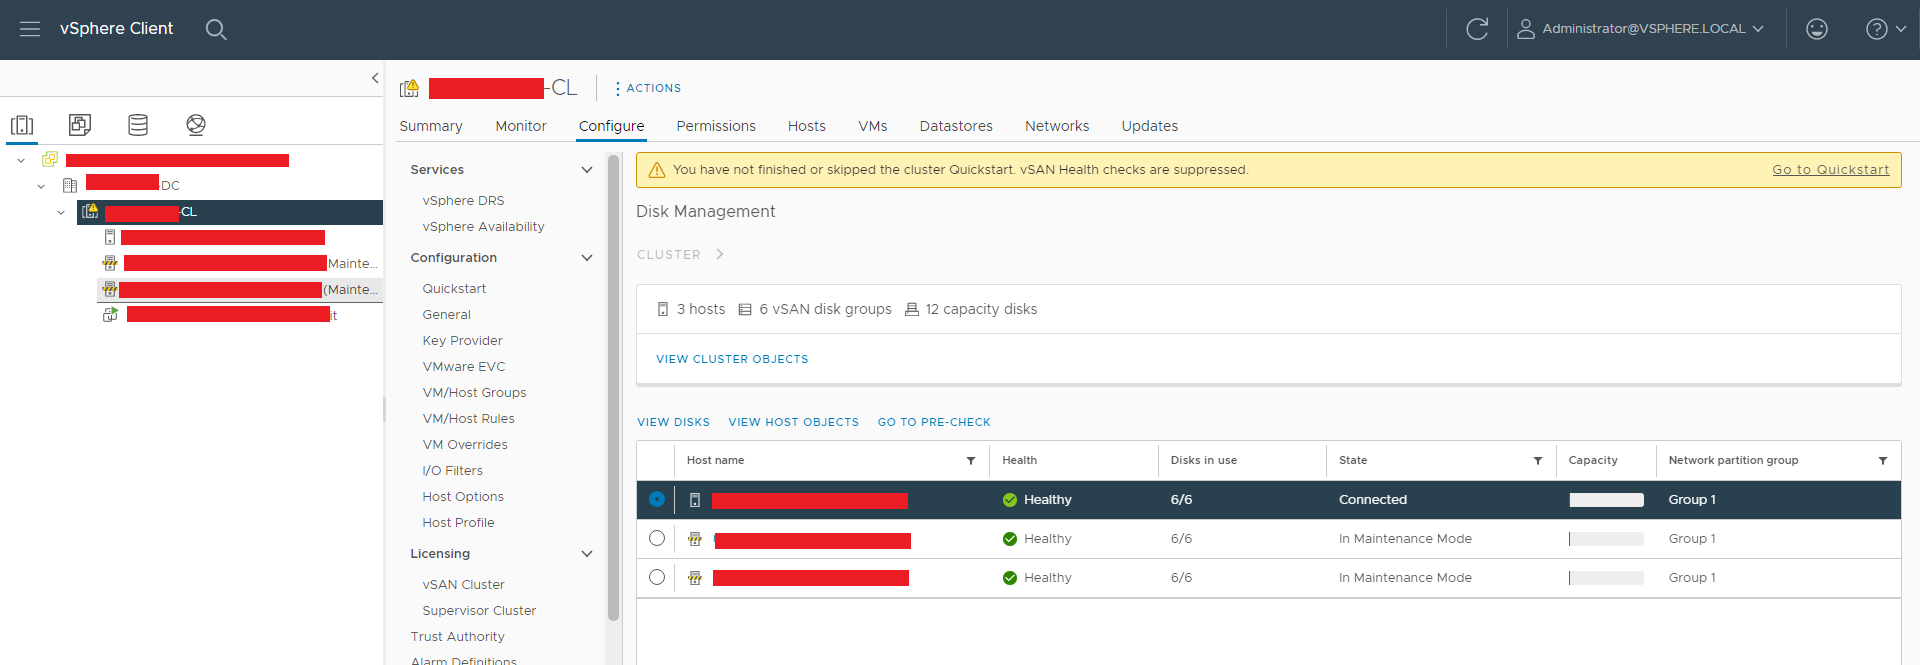Filter the State column
The image size is (1920, 665).
pyautogui.click(x=1538, y=461)
